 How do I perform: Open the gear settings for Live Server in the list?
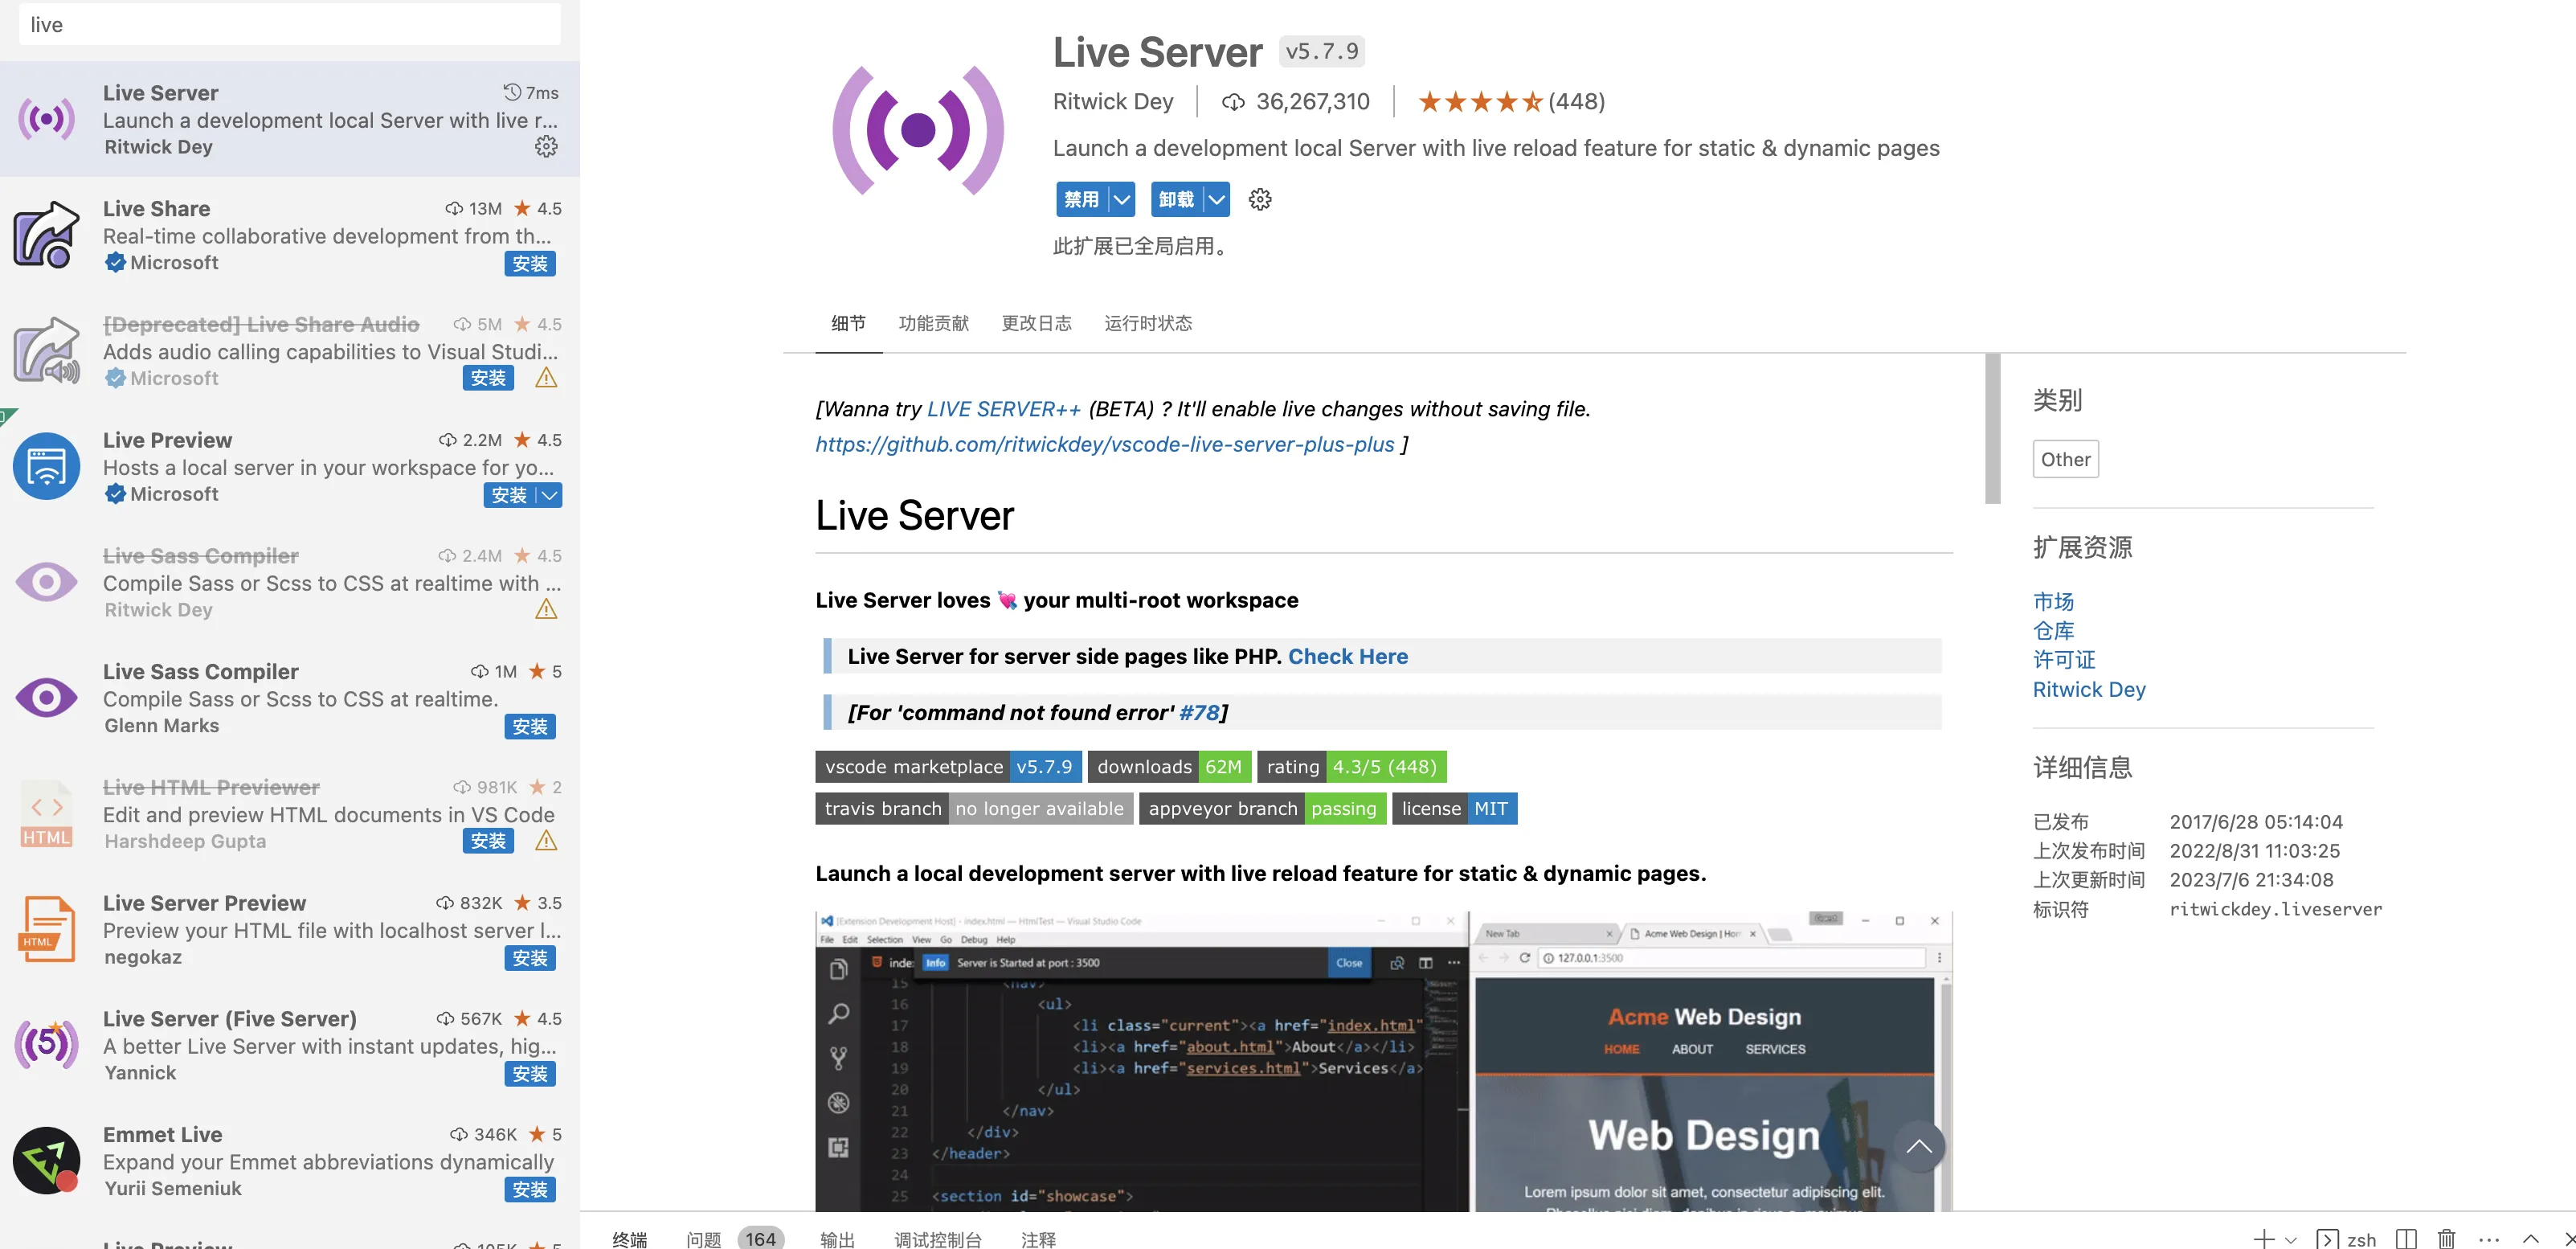[x=546, y=147]
